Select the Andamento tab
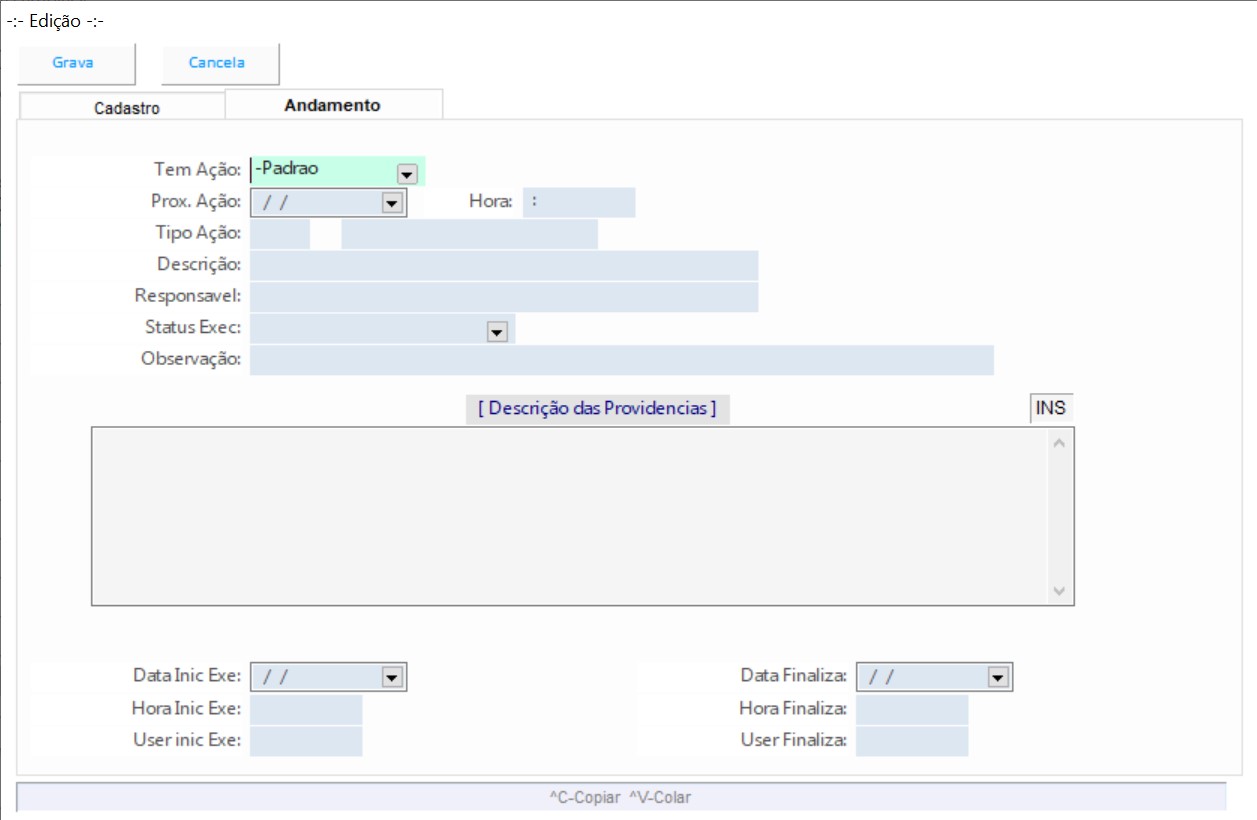1257x820 pixels. tap(332, 105)
